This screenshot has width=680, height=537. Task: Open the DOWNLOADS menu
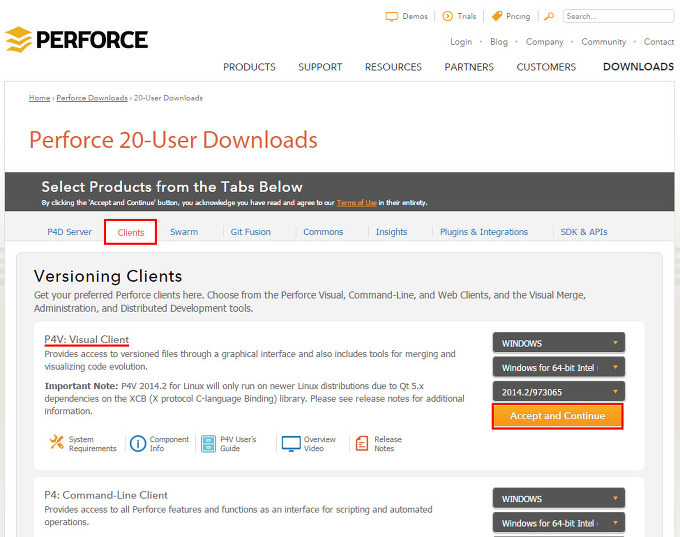pyautogui.click(x=638, y=67)
